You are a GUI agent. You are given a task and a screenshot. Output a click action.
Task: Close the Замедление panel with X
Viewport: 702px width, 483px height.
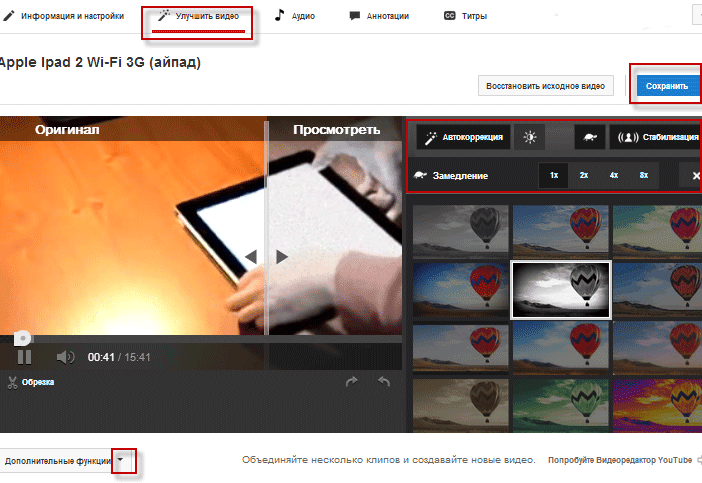pyautogui.click(x=695, y=175)
